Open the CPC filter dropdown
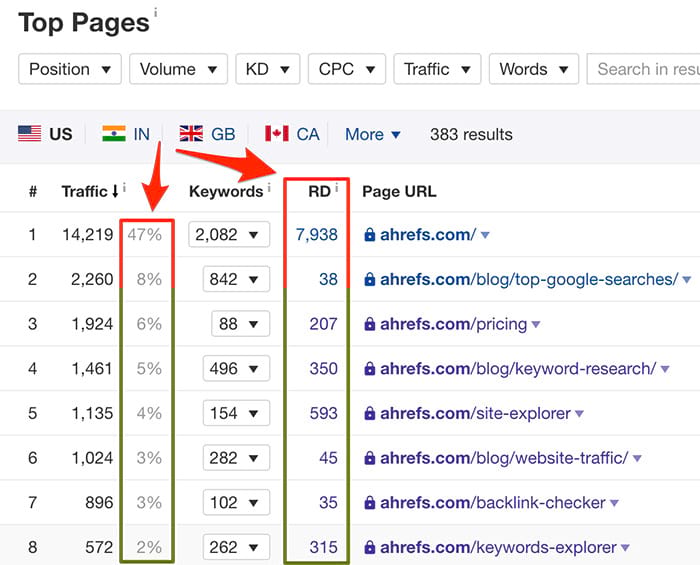 click(x=346, y=69)
